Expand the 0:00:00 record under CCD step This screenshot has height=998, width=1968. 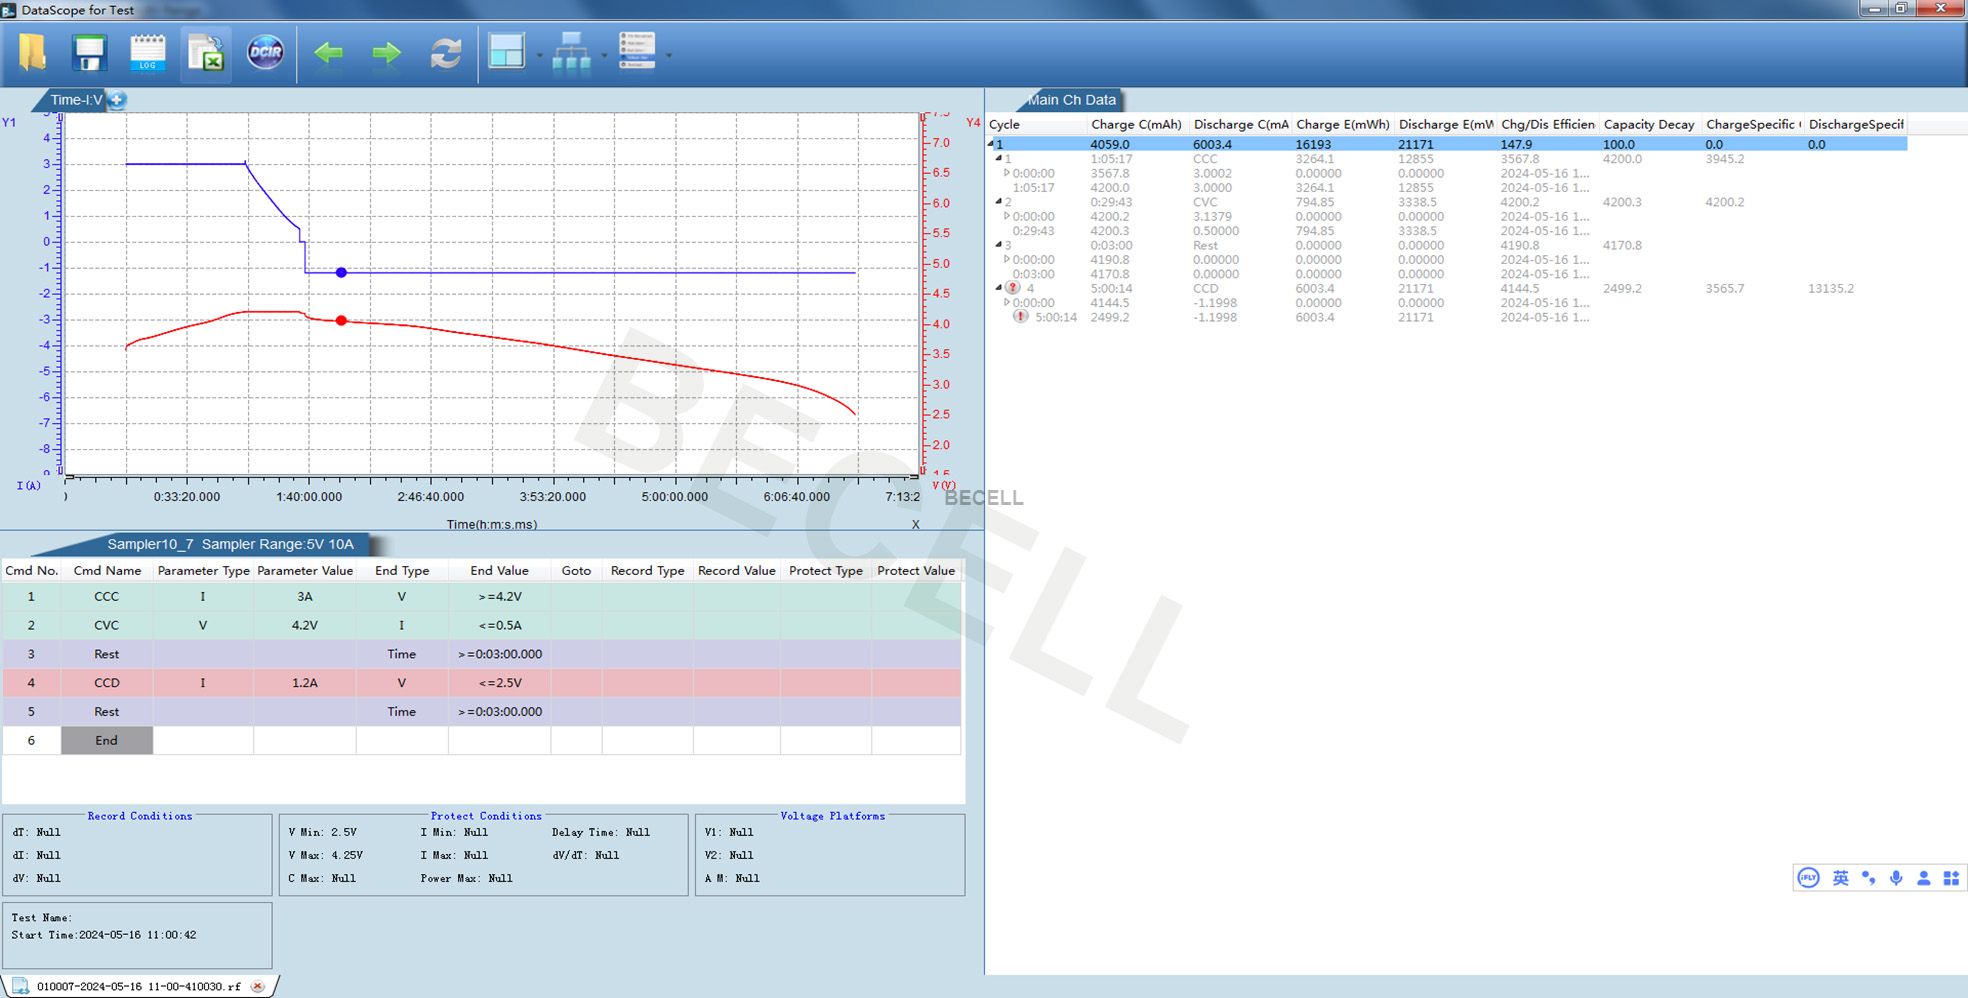click(x=1007, y=302)
